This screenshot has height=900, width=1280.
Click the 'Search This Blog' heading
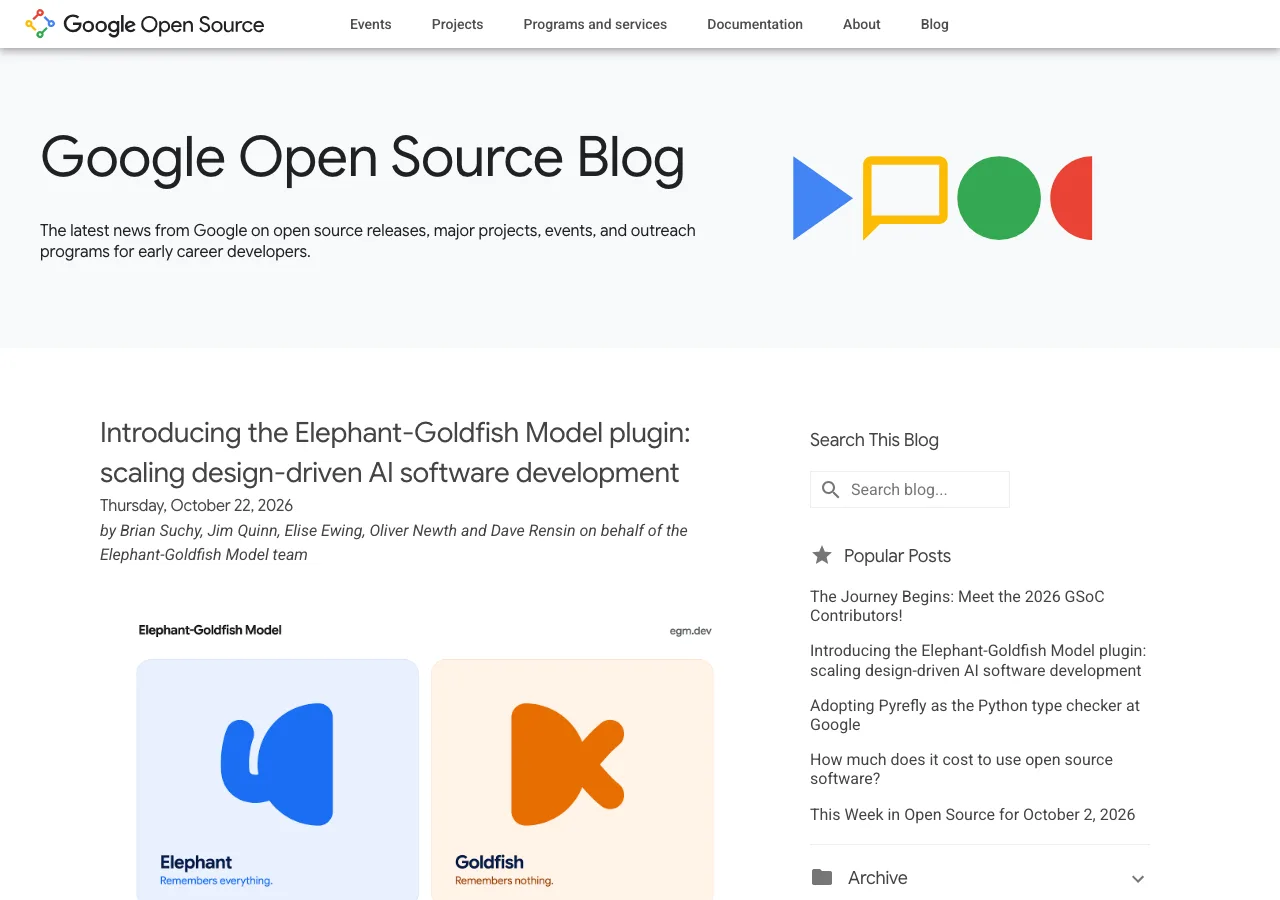tap(874, 440)
